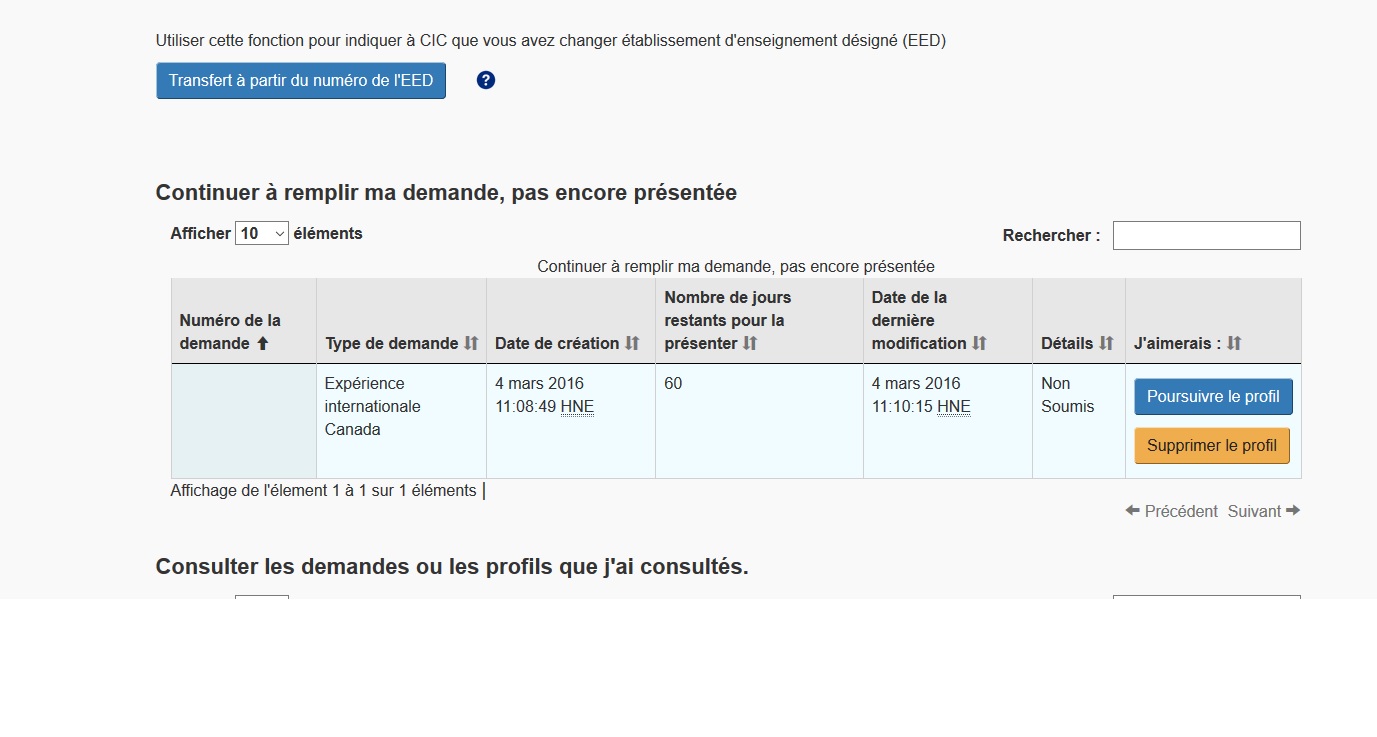This screenshot has height=737, width=1377.
Task: Sort by Date de la dernière modification
Action: (x=979, y=344)
